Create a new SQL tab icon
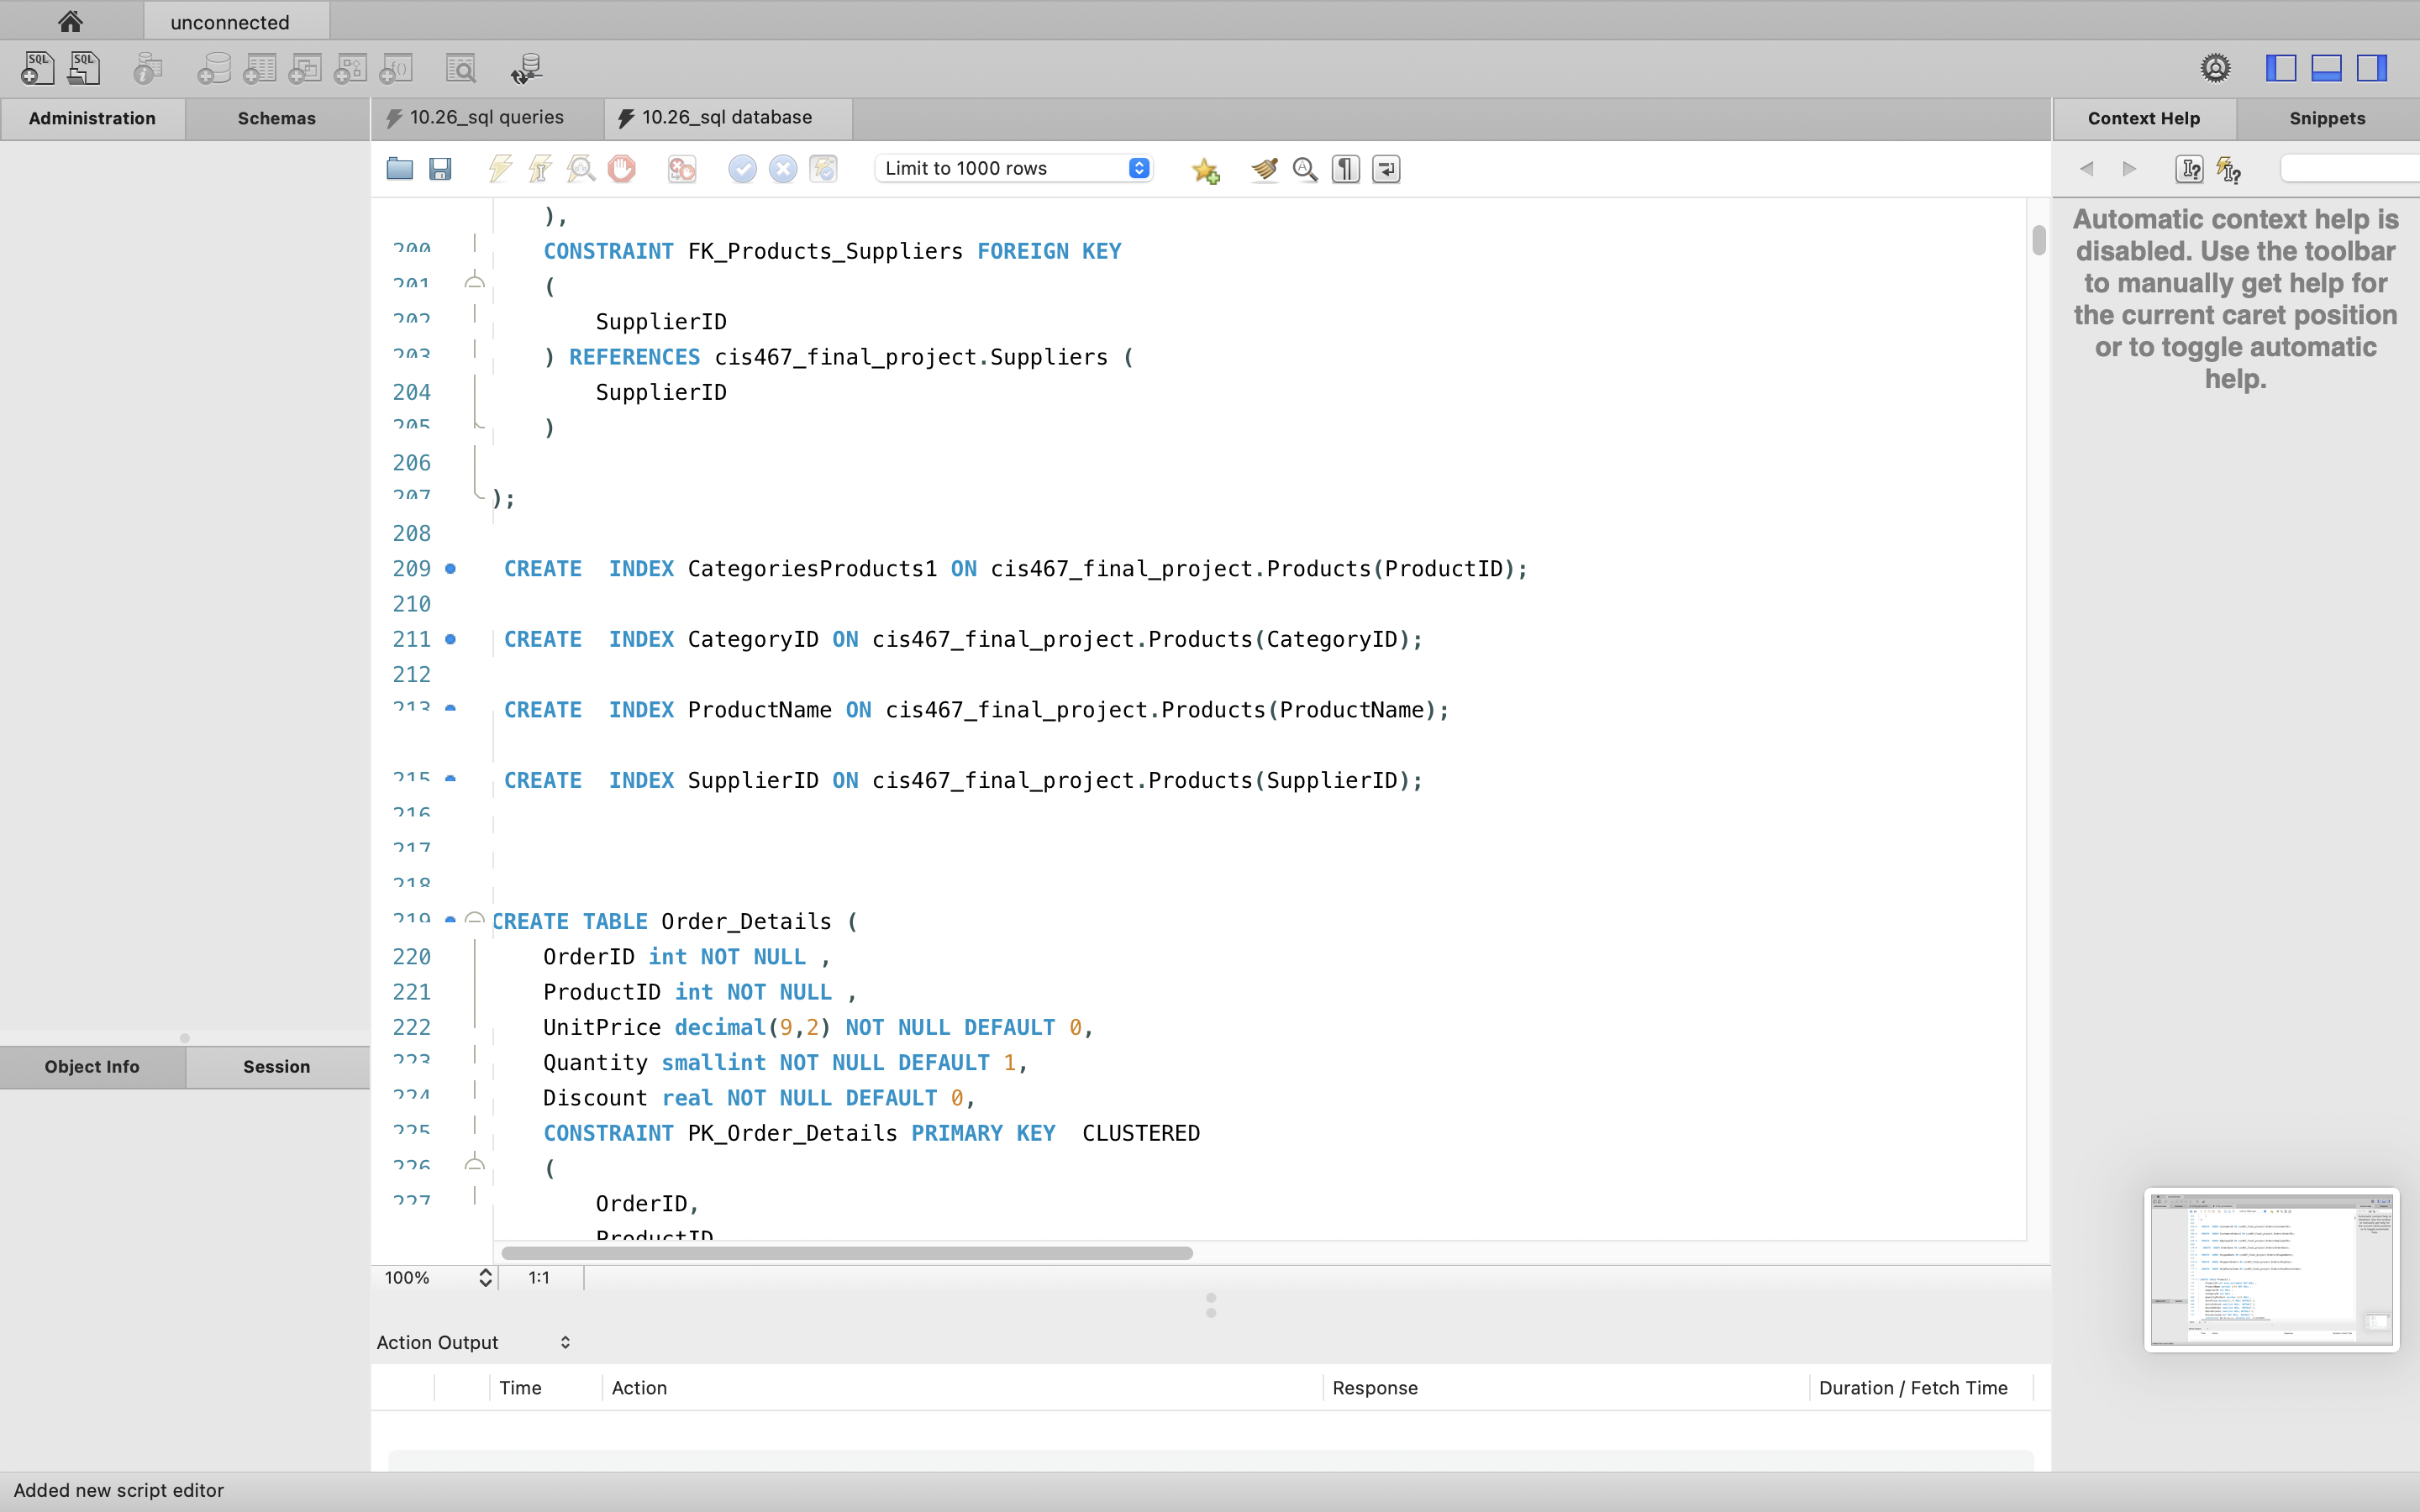 coord(38,68)
